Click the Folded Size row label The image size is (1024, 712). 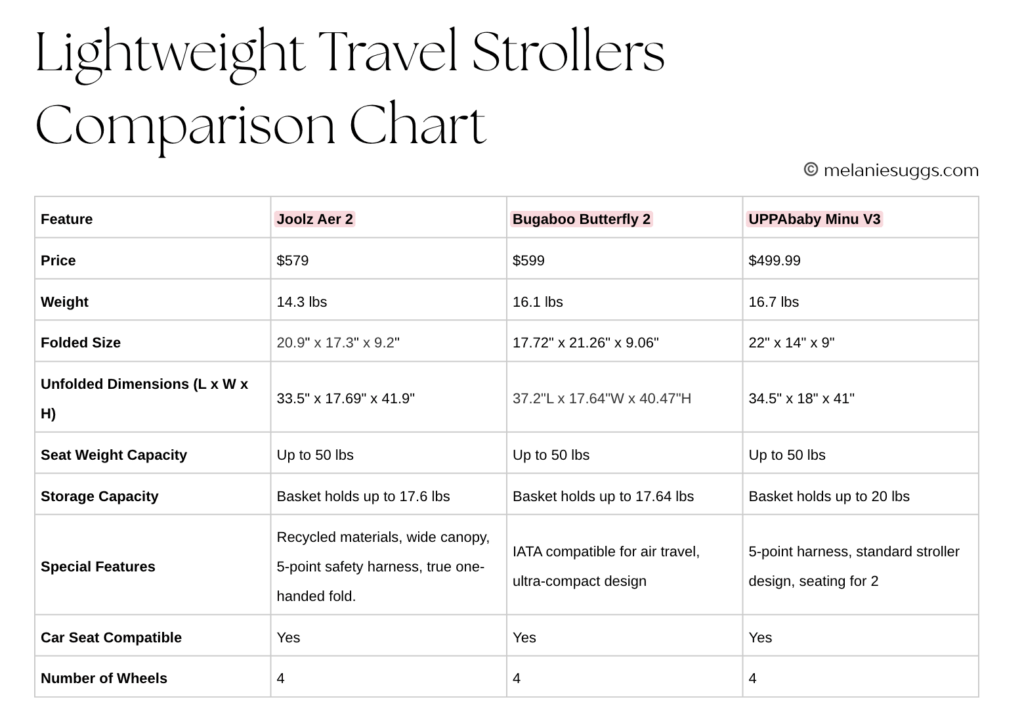[80, 342]
